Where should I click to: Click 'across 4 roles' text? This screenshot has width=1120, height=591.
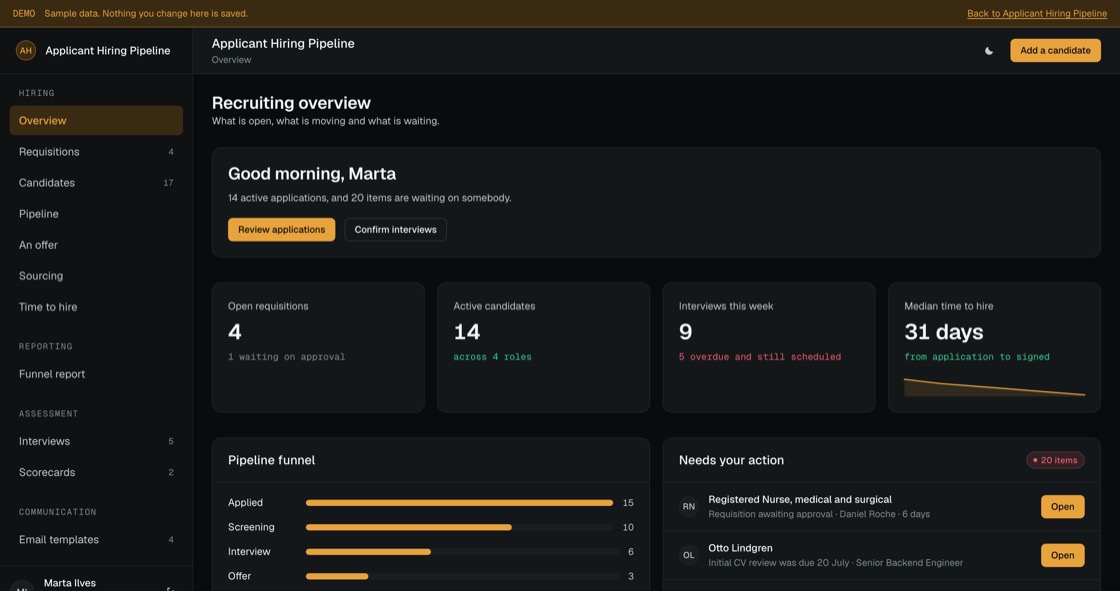[492, 357]
